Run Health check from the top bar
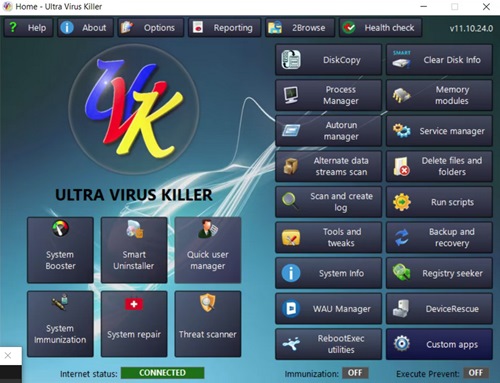The width and height of the screenshot is (500, 383). 381,27
